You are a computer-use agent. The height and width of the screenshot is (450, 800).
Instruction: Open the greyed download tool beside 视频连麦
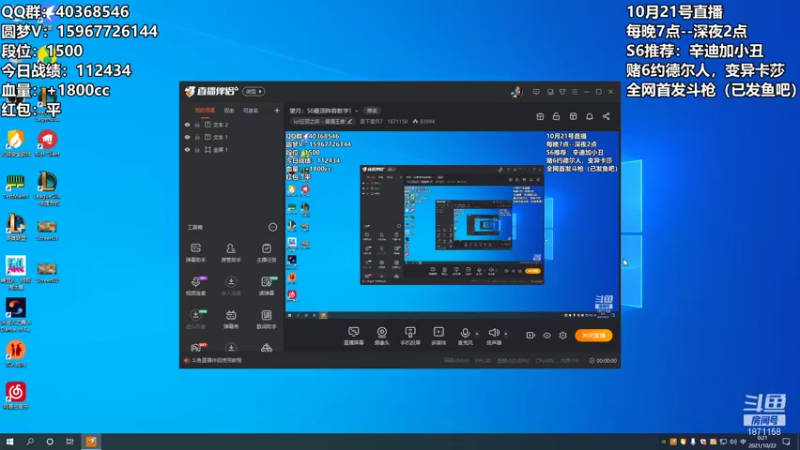(231, 286)
